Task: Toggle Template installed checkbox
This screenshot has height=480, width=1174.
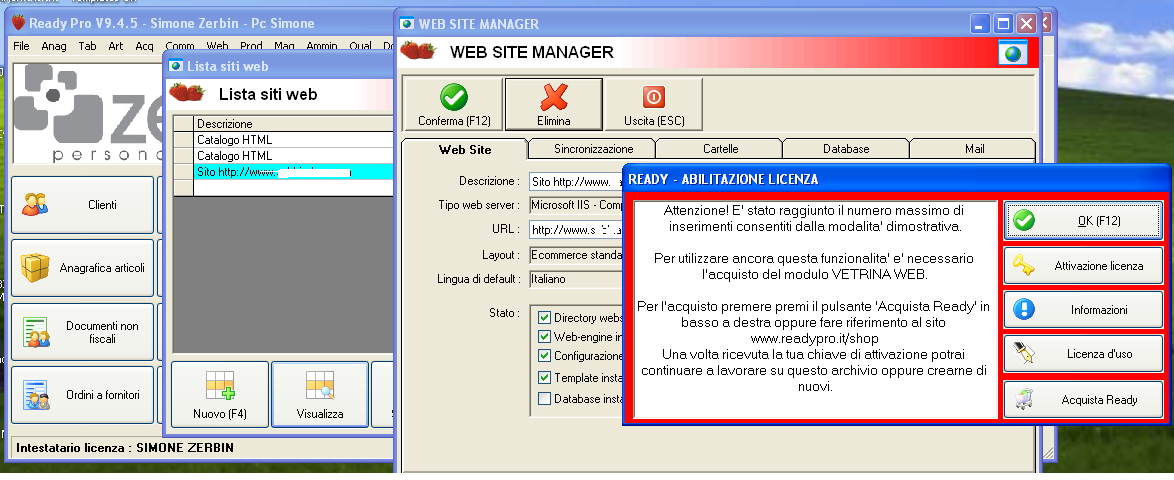Action: tap(544, 377)
